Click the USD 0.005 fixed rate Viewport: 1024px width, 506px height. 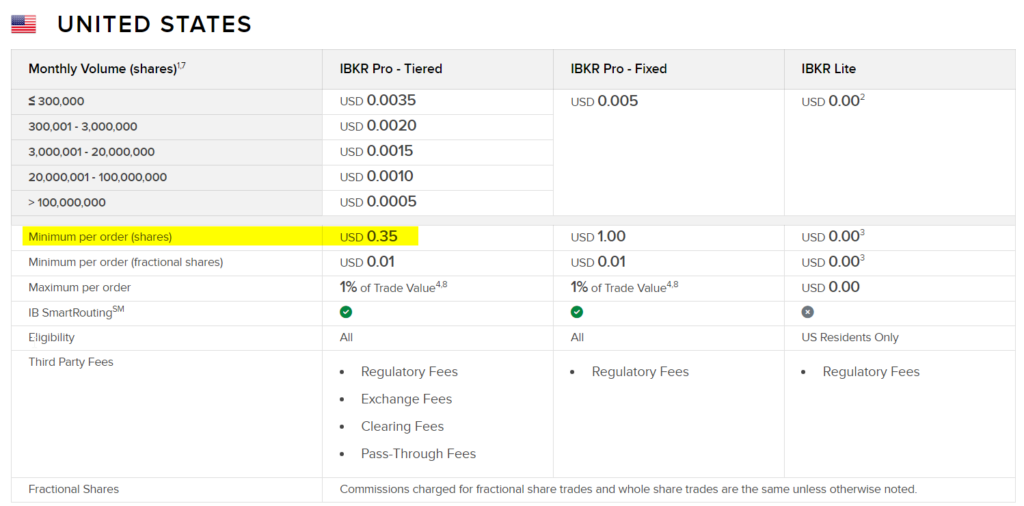[x=605, y=102]
